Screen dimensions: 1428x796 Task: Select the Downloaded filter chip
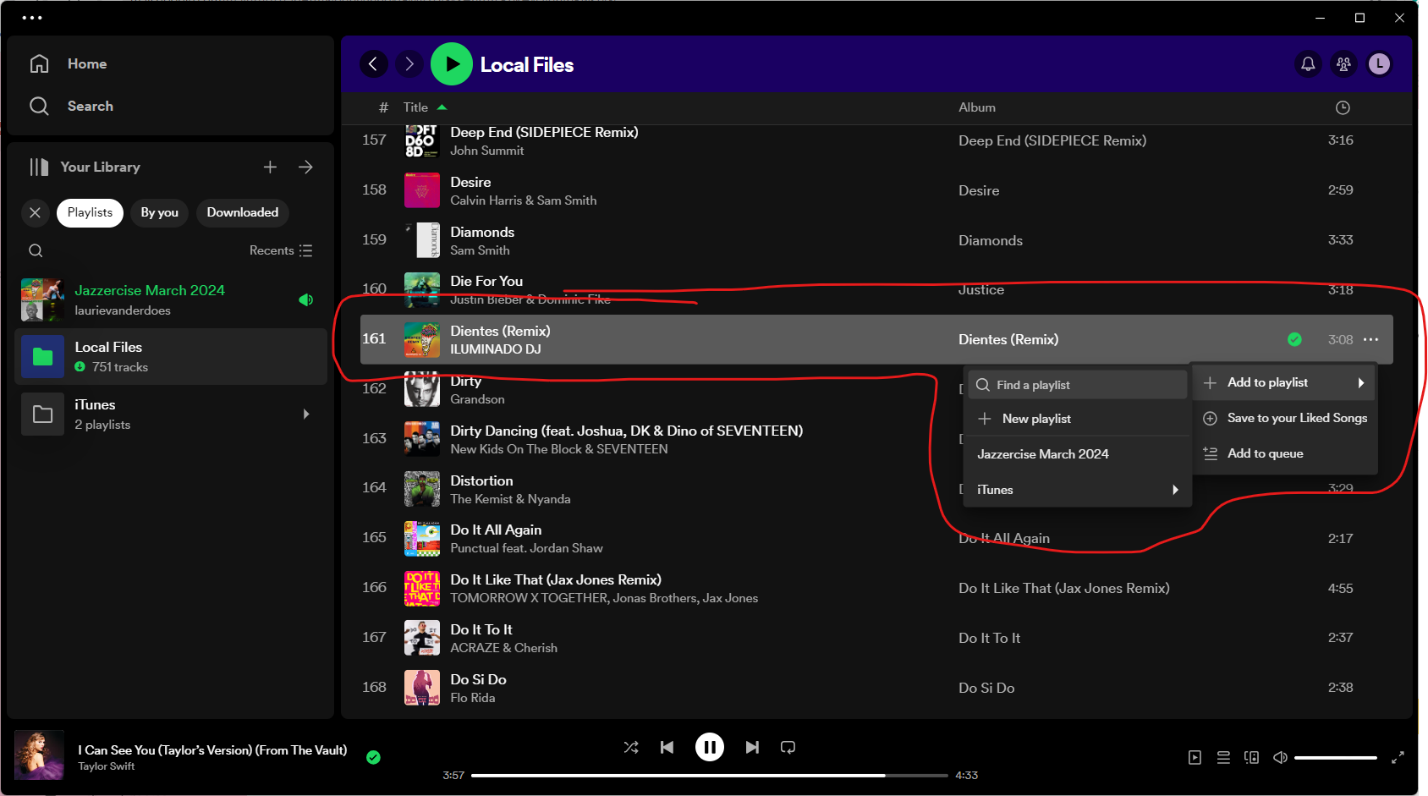pyautogui.click(x=242, y=213)
